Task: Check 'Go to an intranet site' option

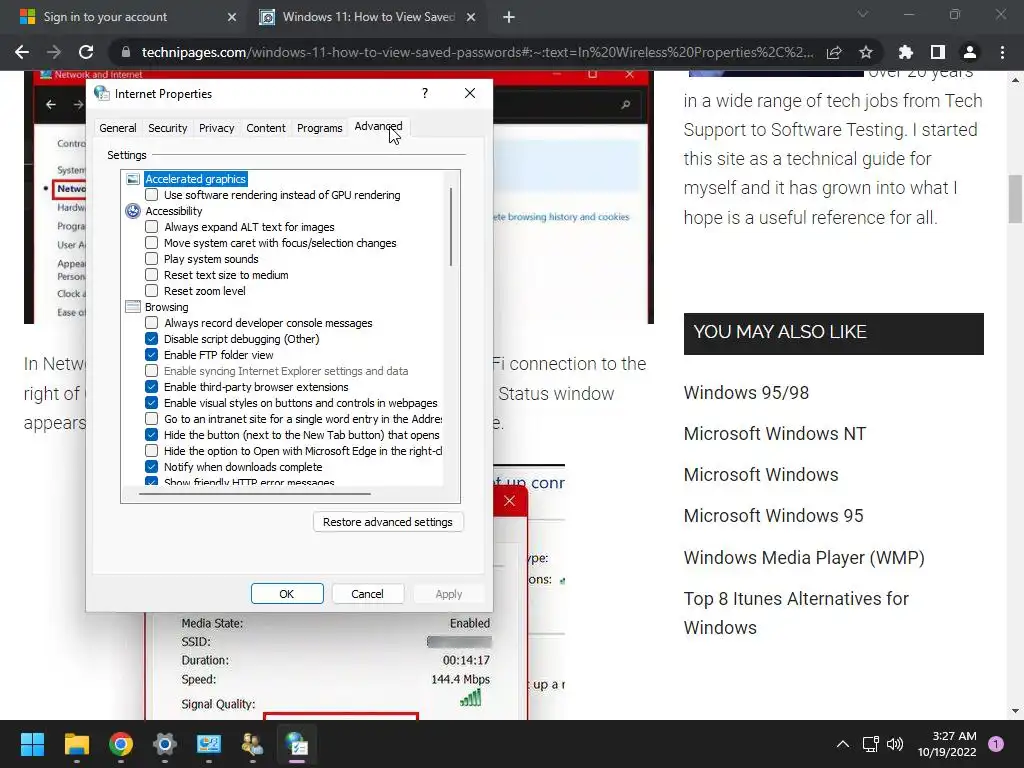Action: pos(152,419)
